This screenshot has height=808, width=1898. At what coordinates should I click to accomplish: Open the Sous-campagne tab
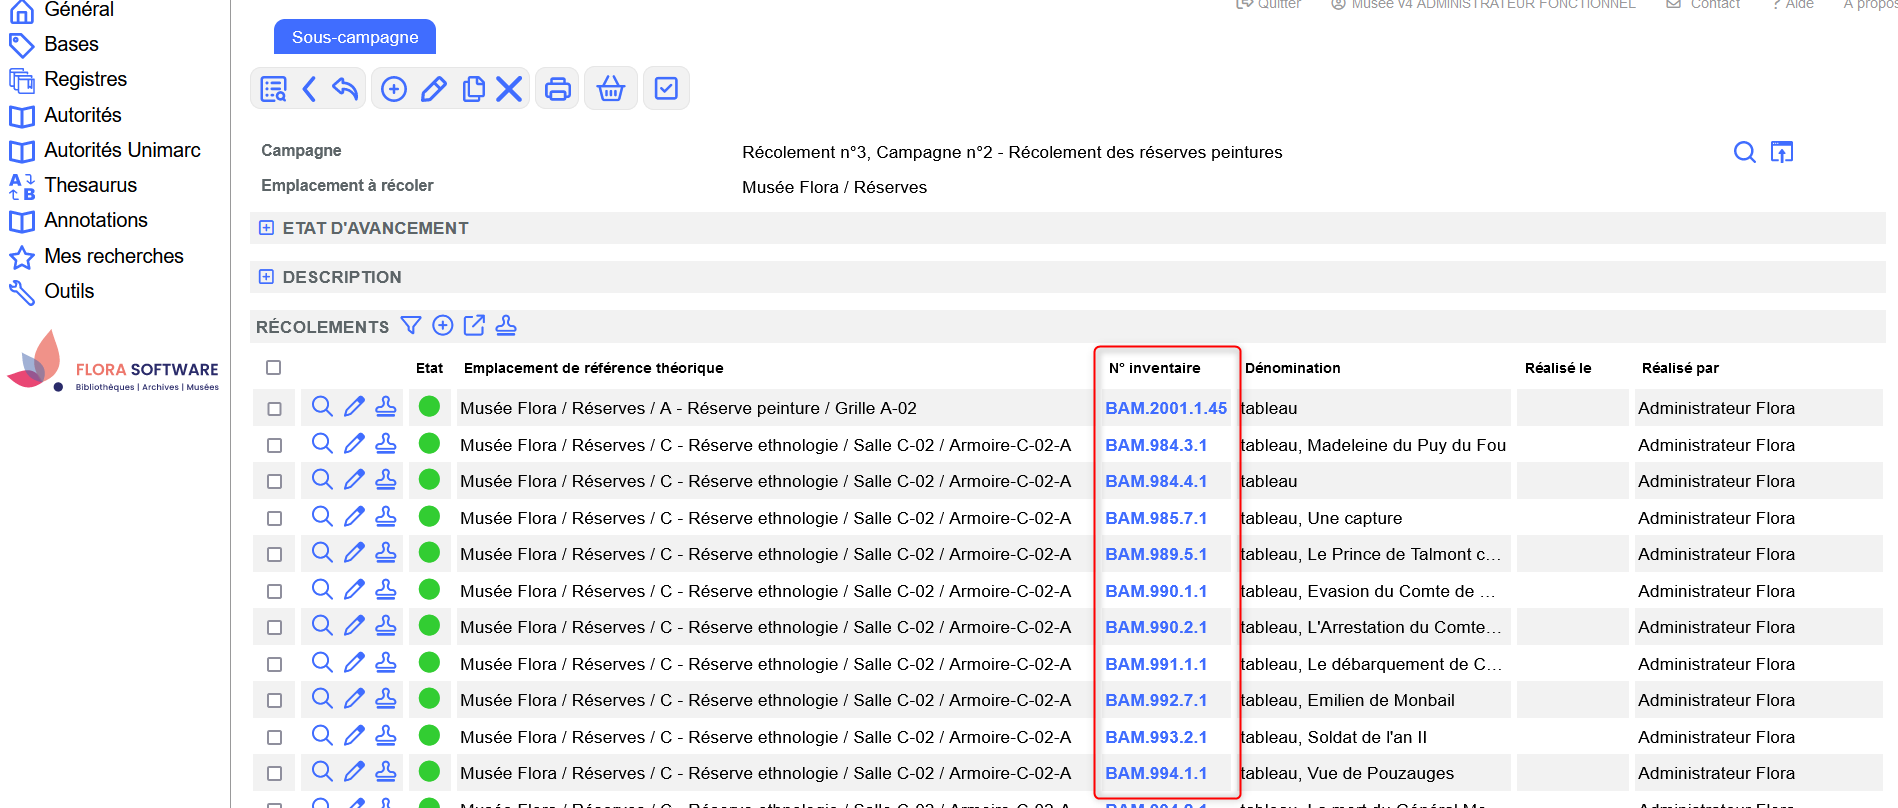(355, 37)
